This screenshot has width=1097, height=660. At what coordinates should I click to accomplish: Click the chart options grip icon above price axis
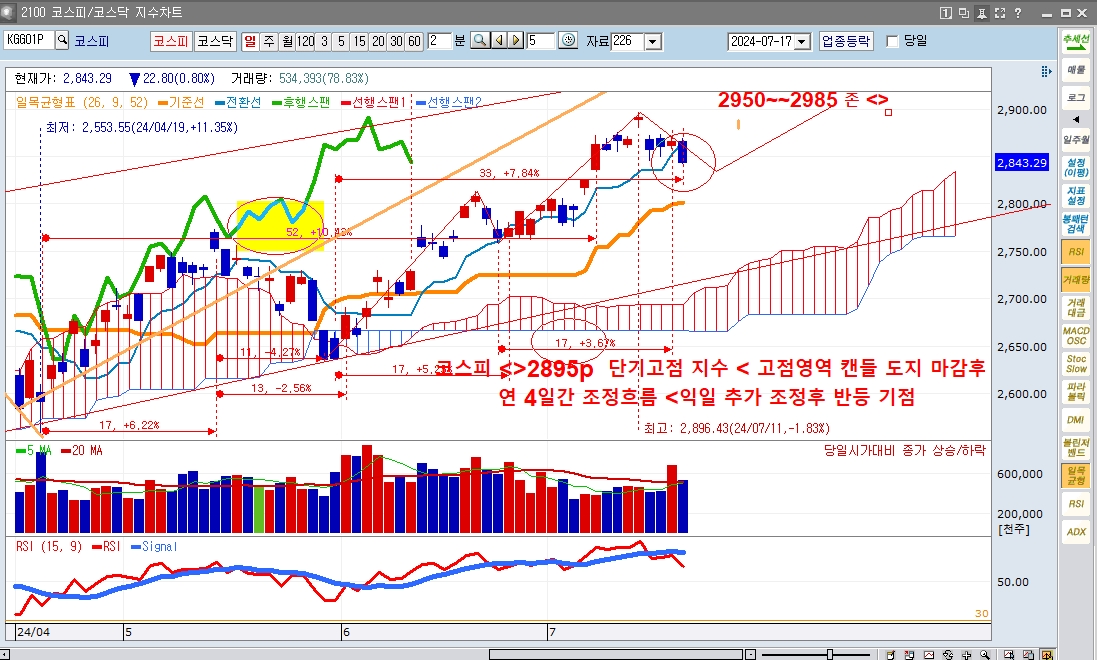1046,71
